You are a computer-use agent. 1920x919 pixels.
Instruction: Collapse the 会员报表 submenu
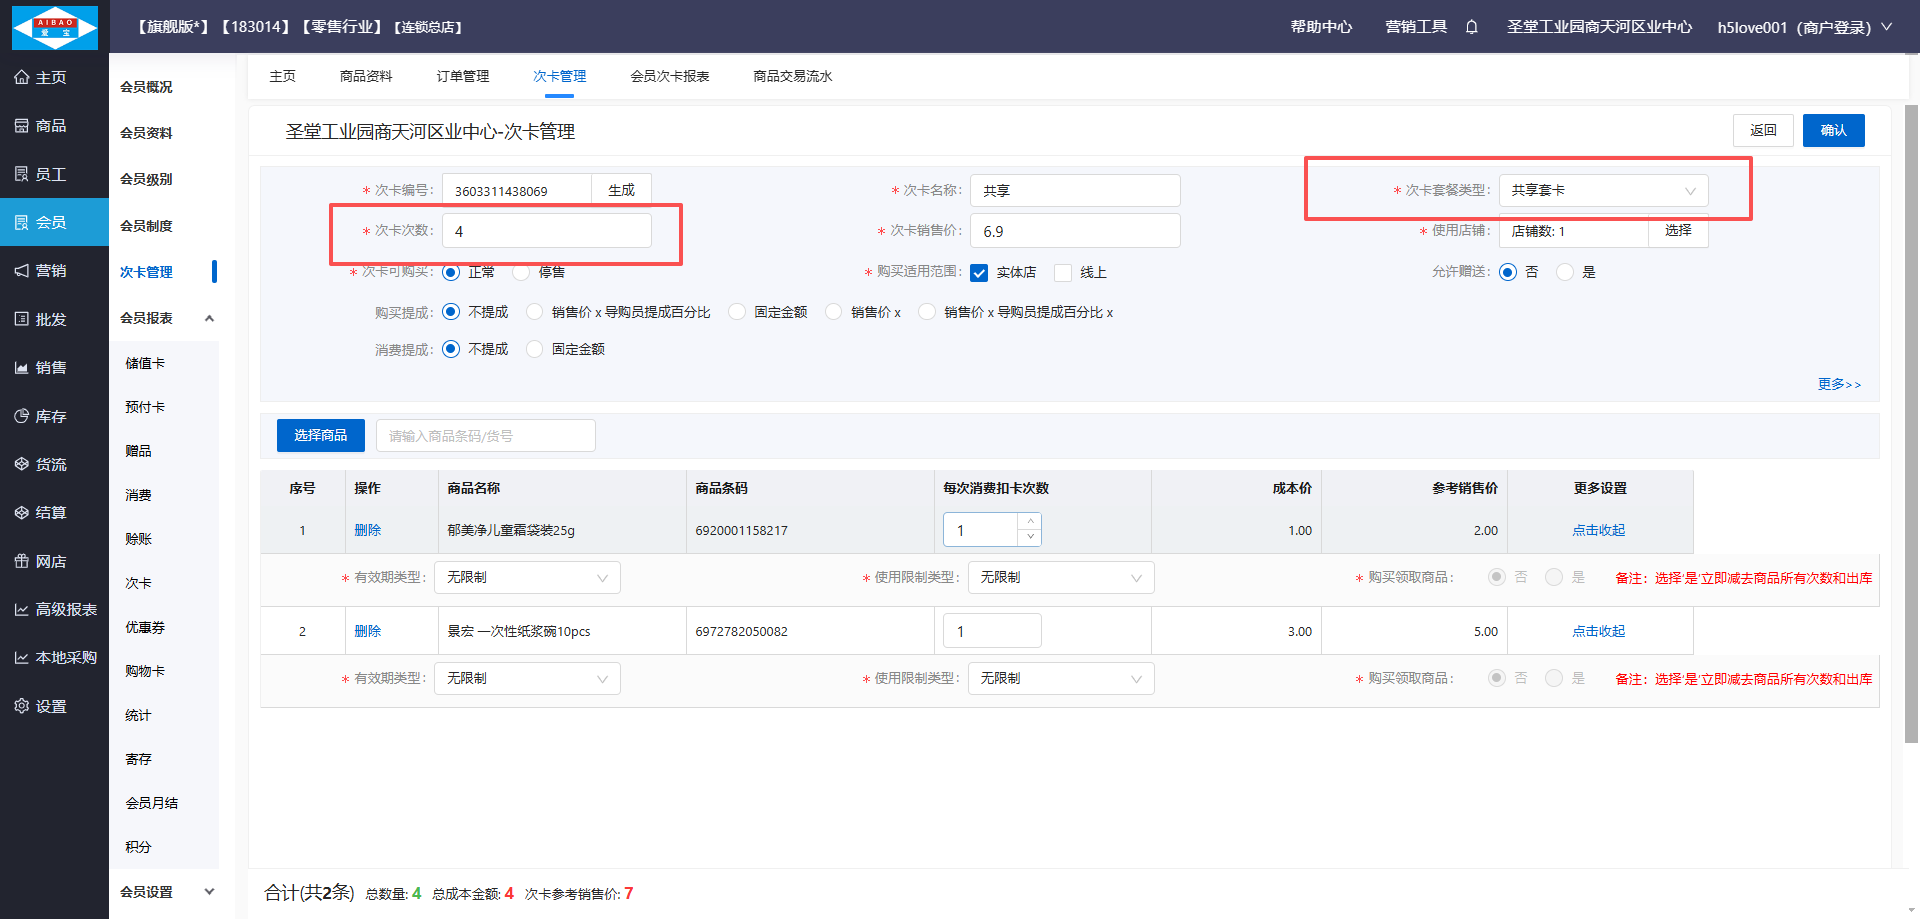click(209, 318)
